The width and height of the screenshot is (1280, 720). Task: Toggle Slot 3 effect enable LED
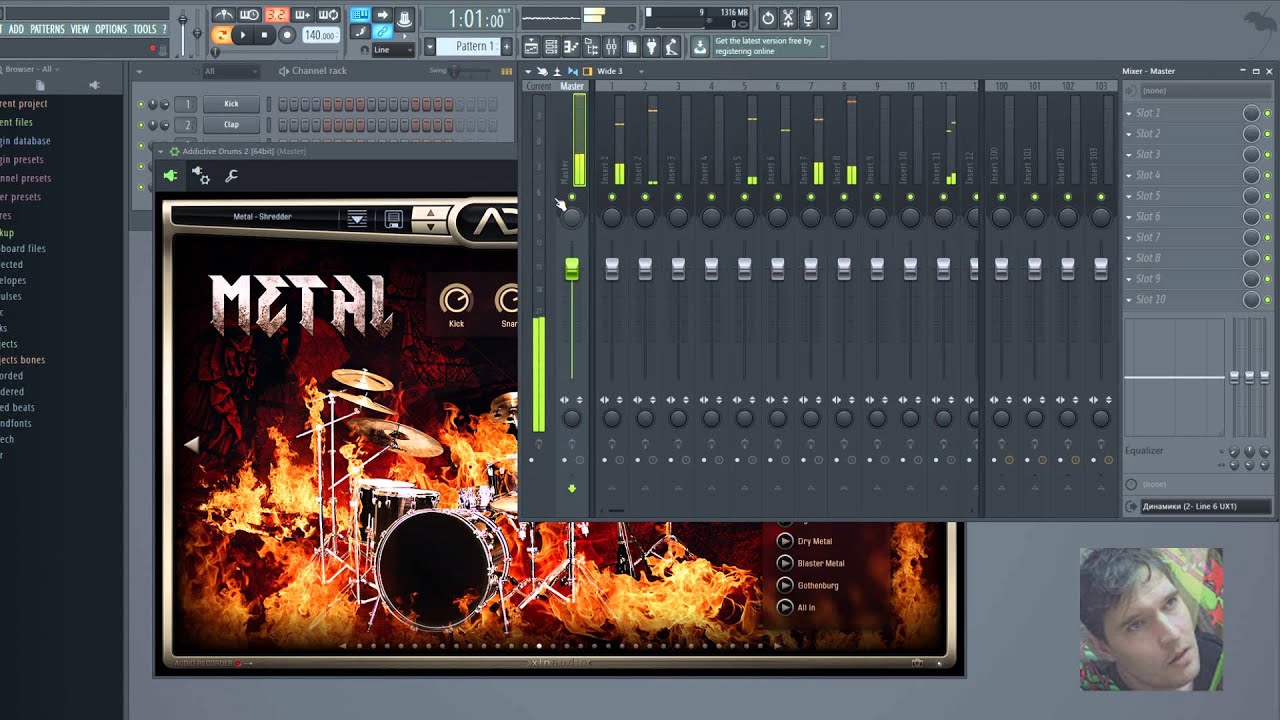tap(1267, 155)
